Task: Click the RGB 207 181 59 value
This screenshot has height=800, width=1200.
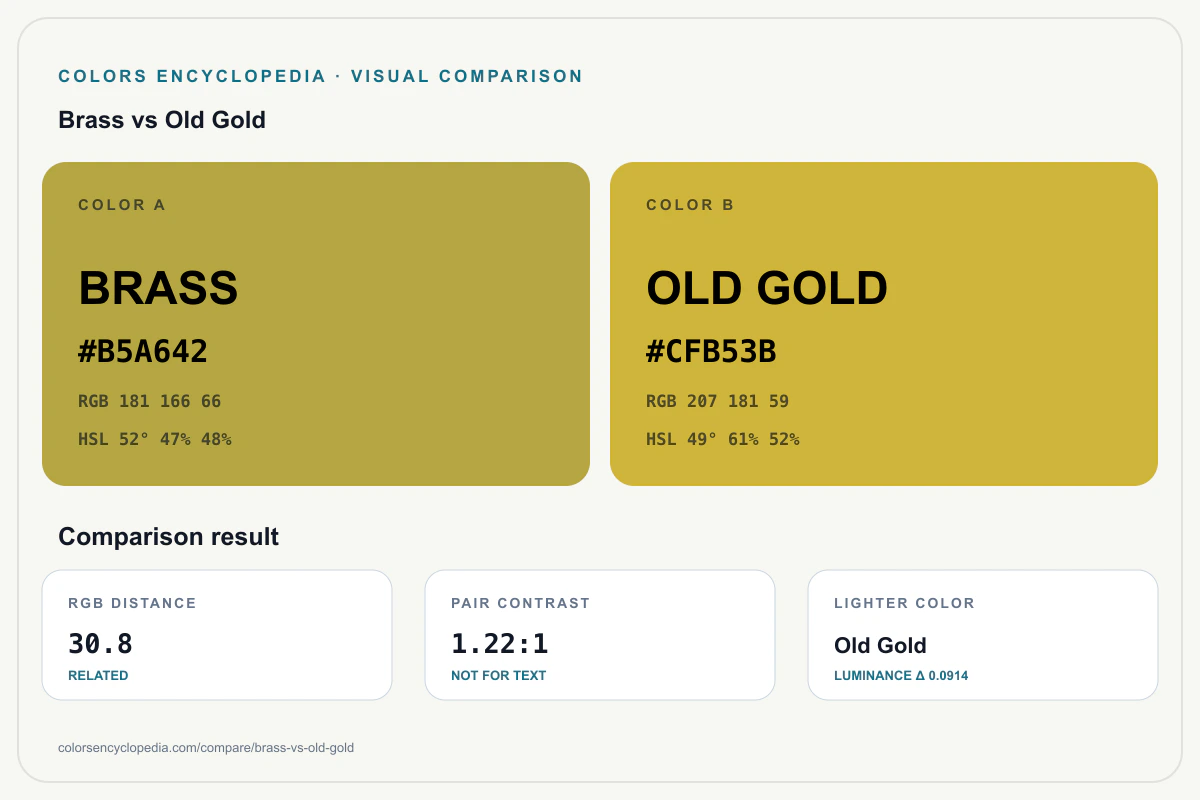Action: [718, 402]
